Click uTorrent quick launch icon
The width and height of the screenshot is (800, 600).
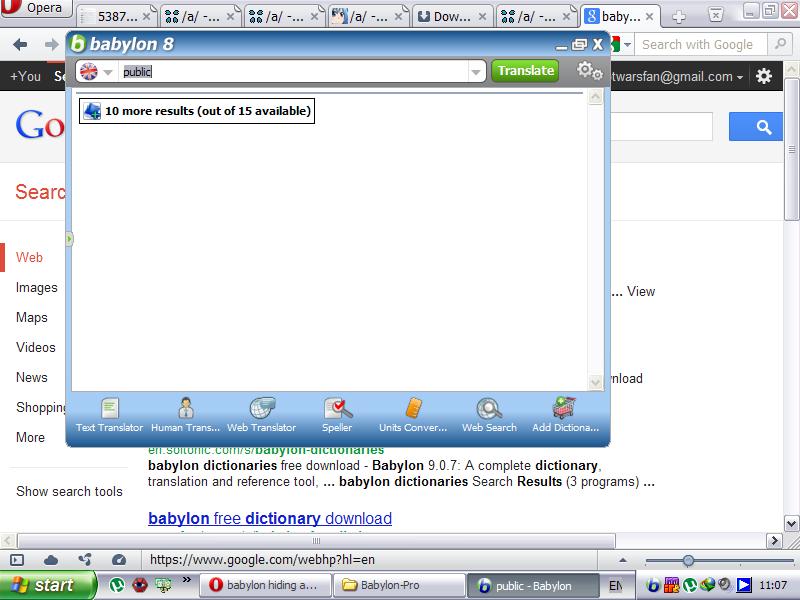click(117, 585)
